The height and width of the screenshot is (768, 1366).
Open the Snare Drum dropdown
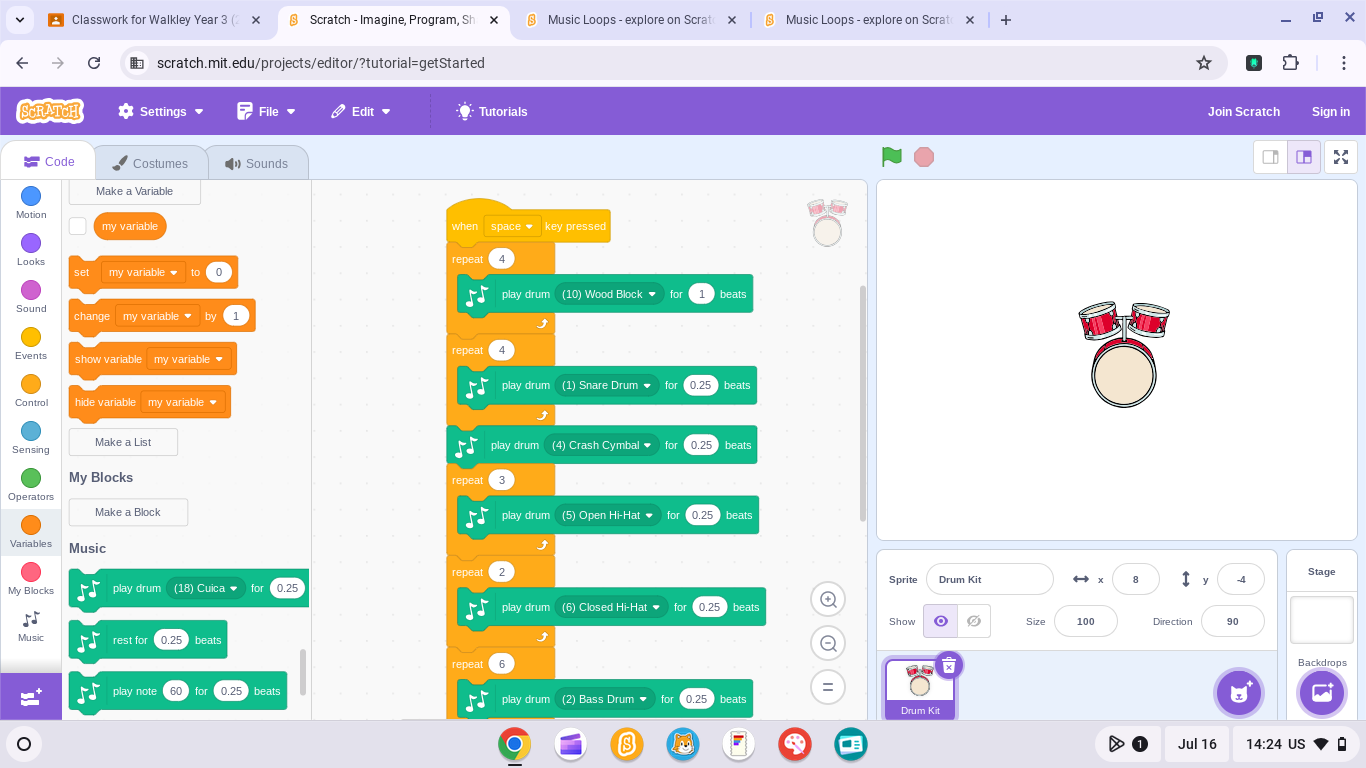point(606,385)
